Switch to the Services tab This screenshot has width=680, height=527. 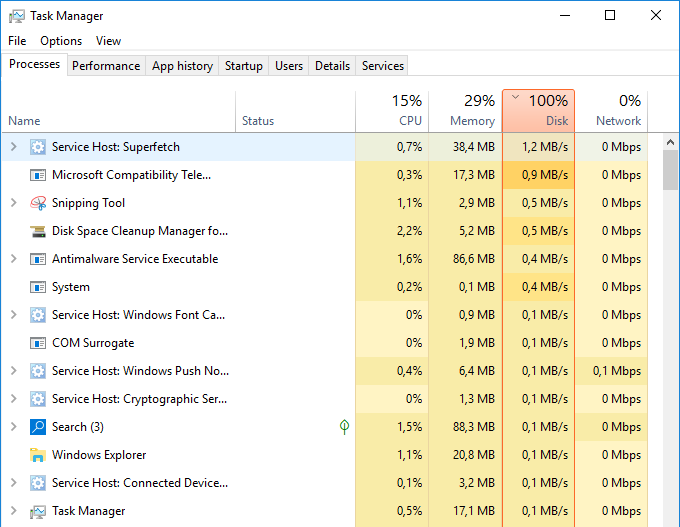[x=383, y=66]
